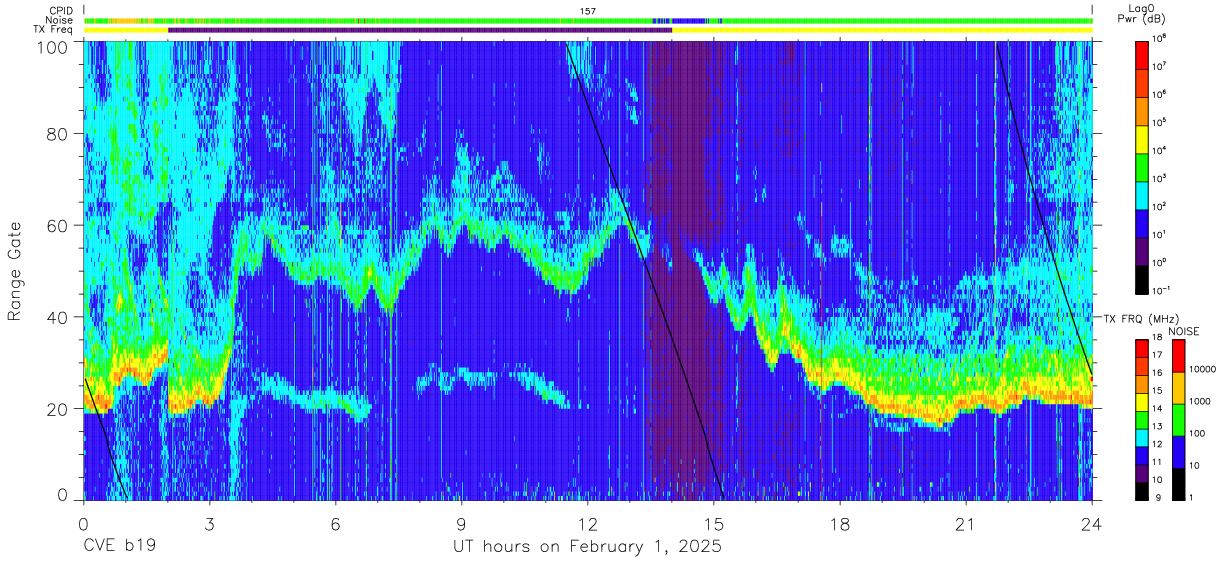
Task: Click x-axis tick label 18 hours
Action: [840, 523]
